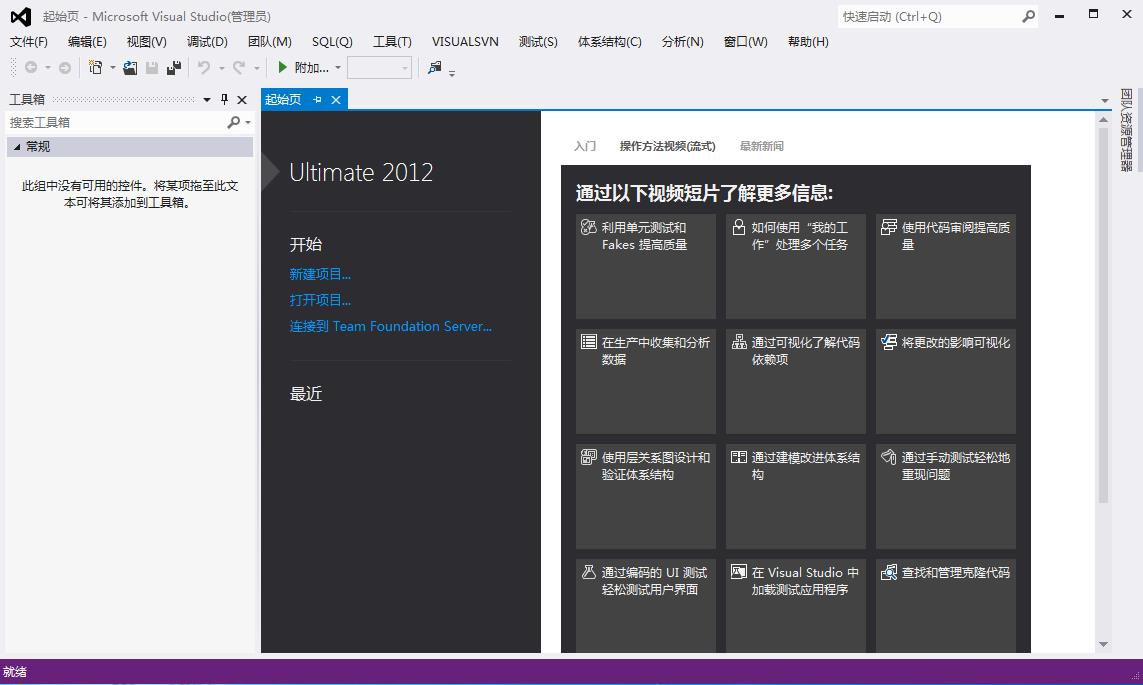
Task: Open the 工具(T) menu
Action: pos(392,42)
